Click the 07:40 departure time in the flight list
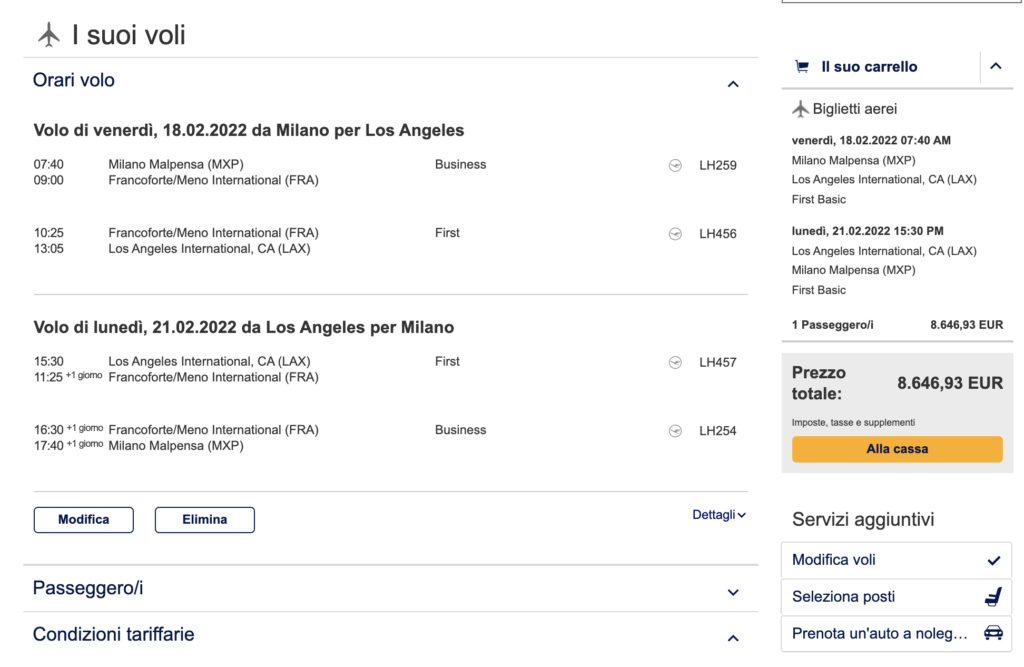The image size is (1024, 667). pyautogui.click(x=49, y=165)
